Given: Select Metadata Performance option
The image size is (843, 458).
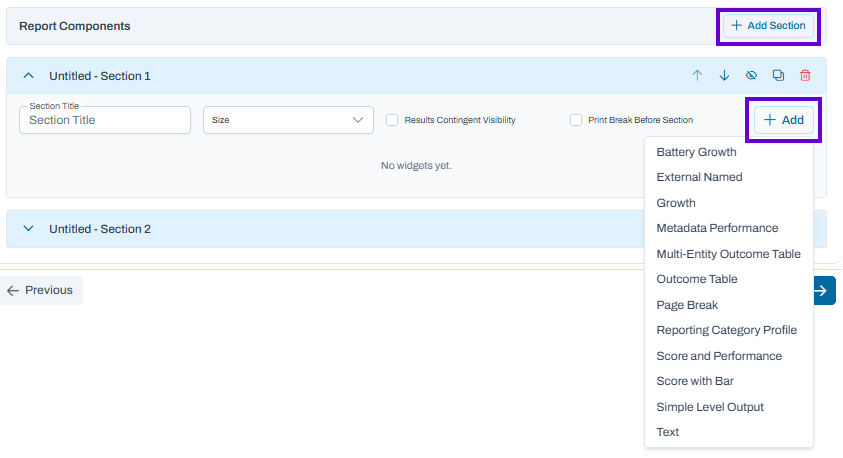Looking at the screenshot, I should (728, 228).
